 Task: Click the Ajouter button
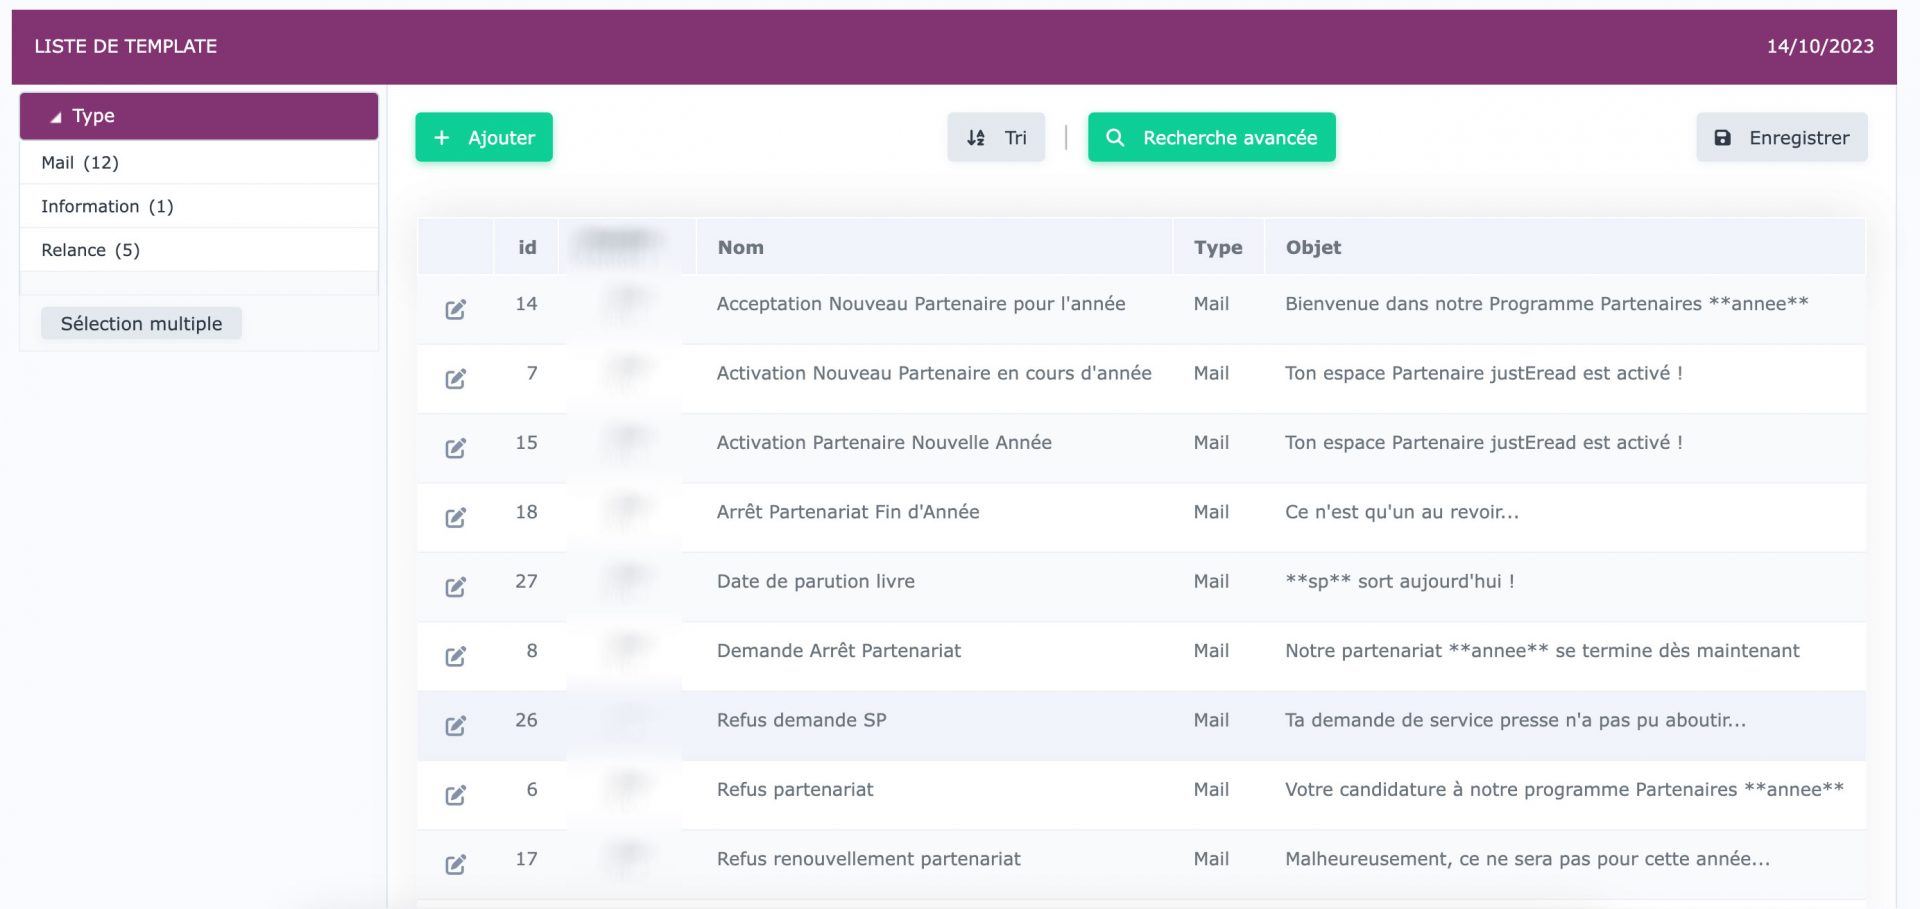484,137
